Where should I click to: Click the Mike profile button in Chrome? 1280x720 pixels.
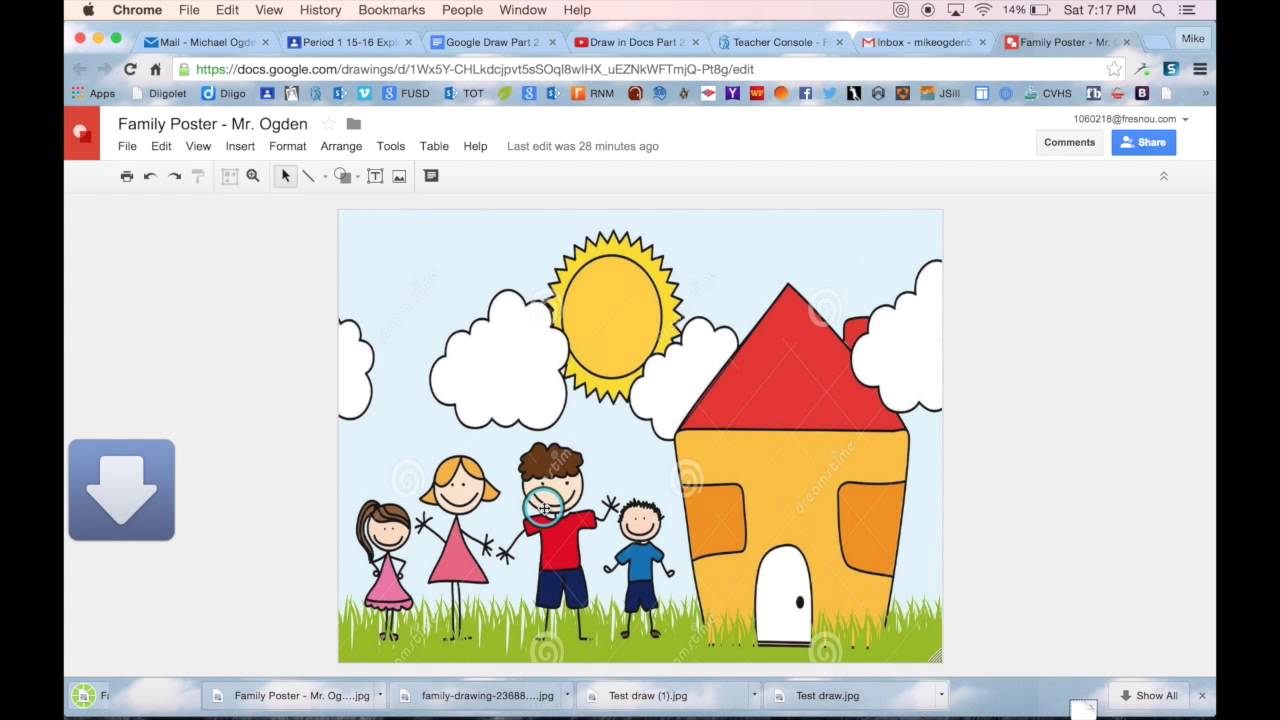tap(1193, 38)
